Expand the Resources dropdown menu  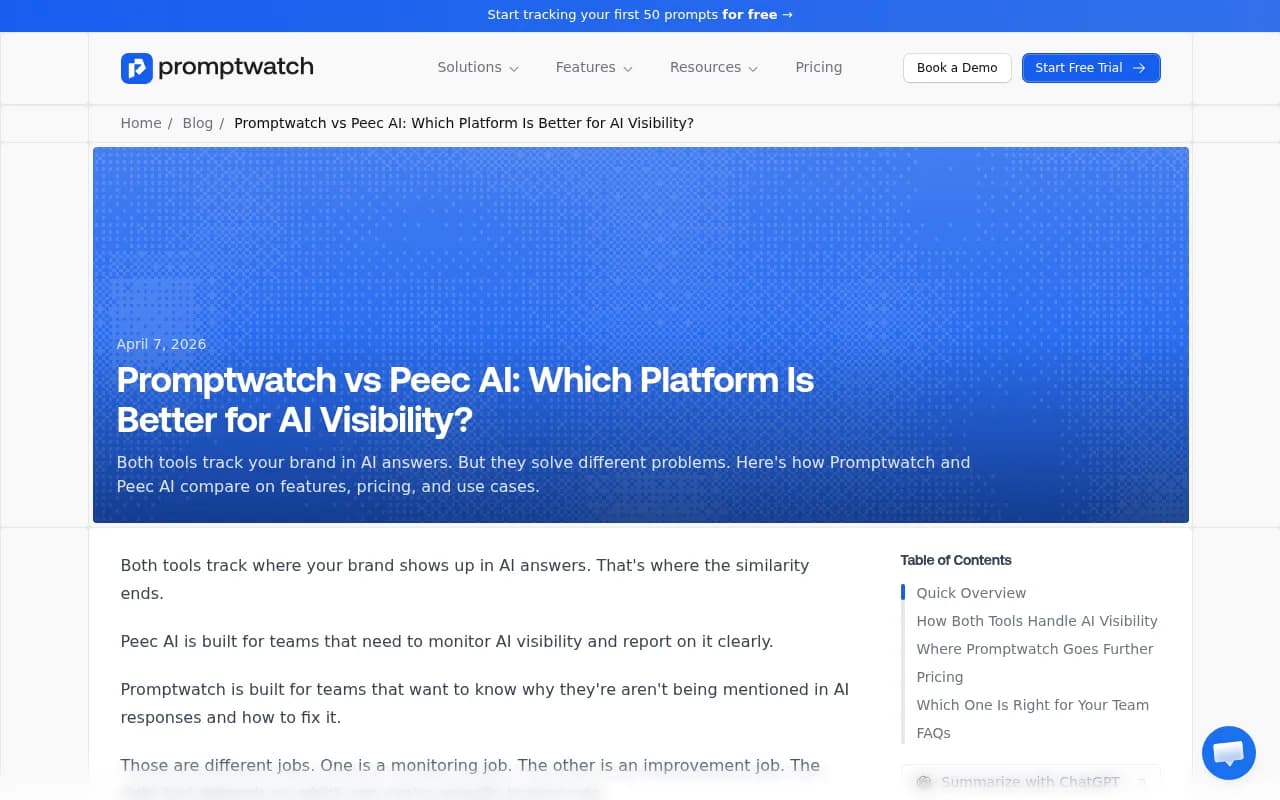pos(714,67)
